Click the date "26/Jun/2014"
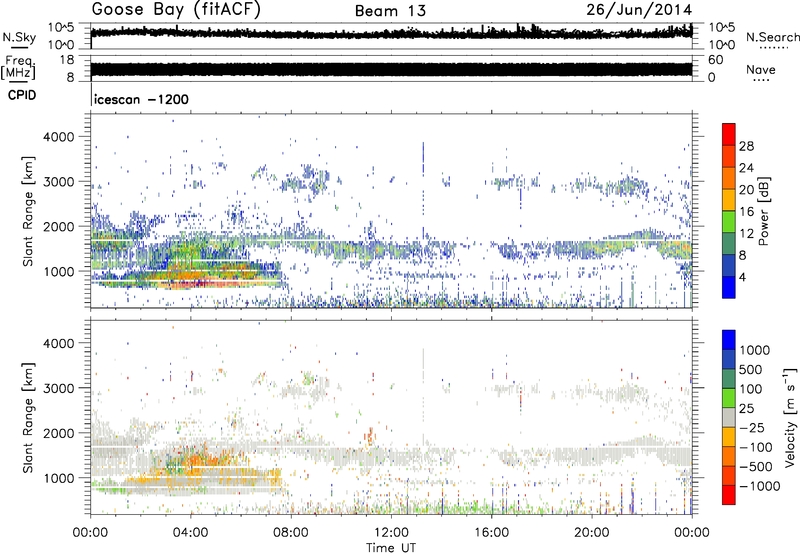Screen dimensions: 800x554 coord(639,10)
